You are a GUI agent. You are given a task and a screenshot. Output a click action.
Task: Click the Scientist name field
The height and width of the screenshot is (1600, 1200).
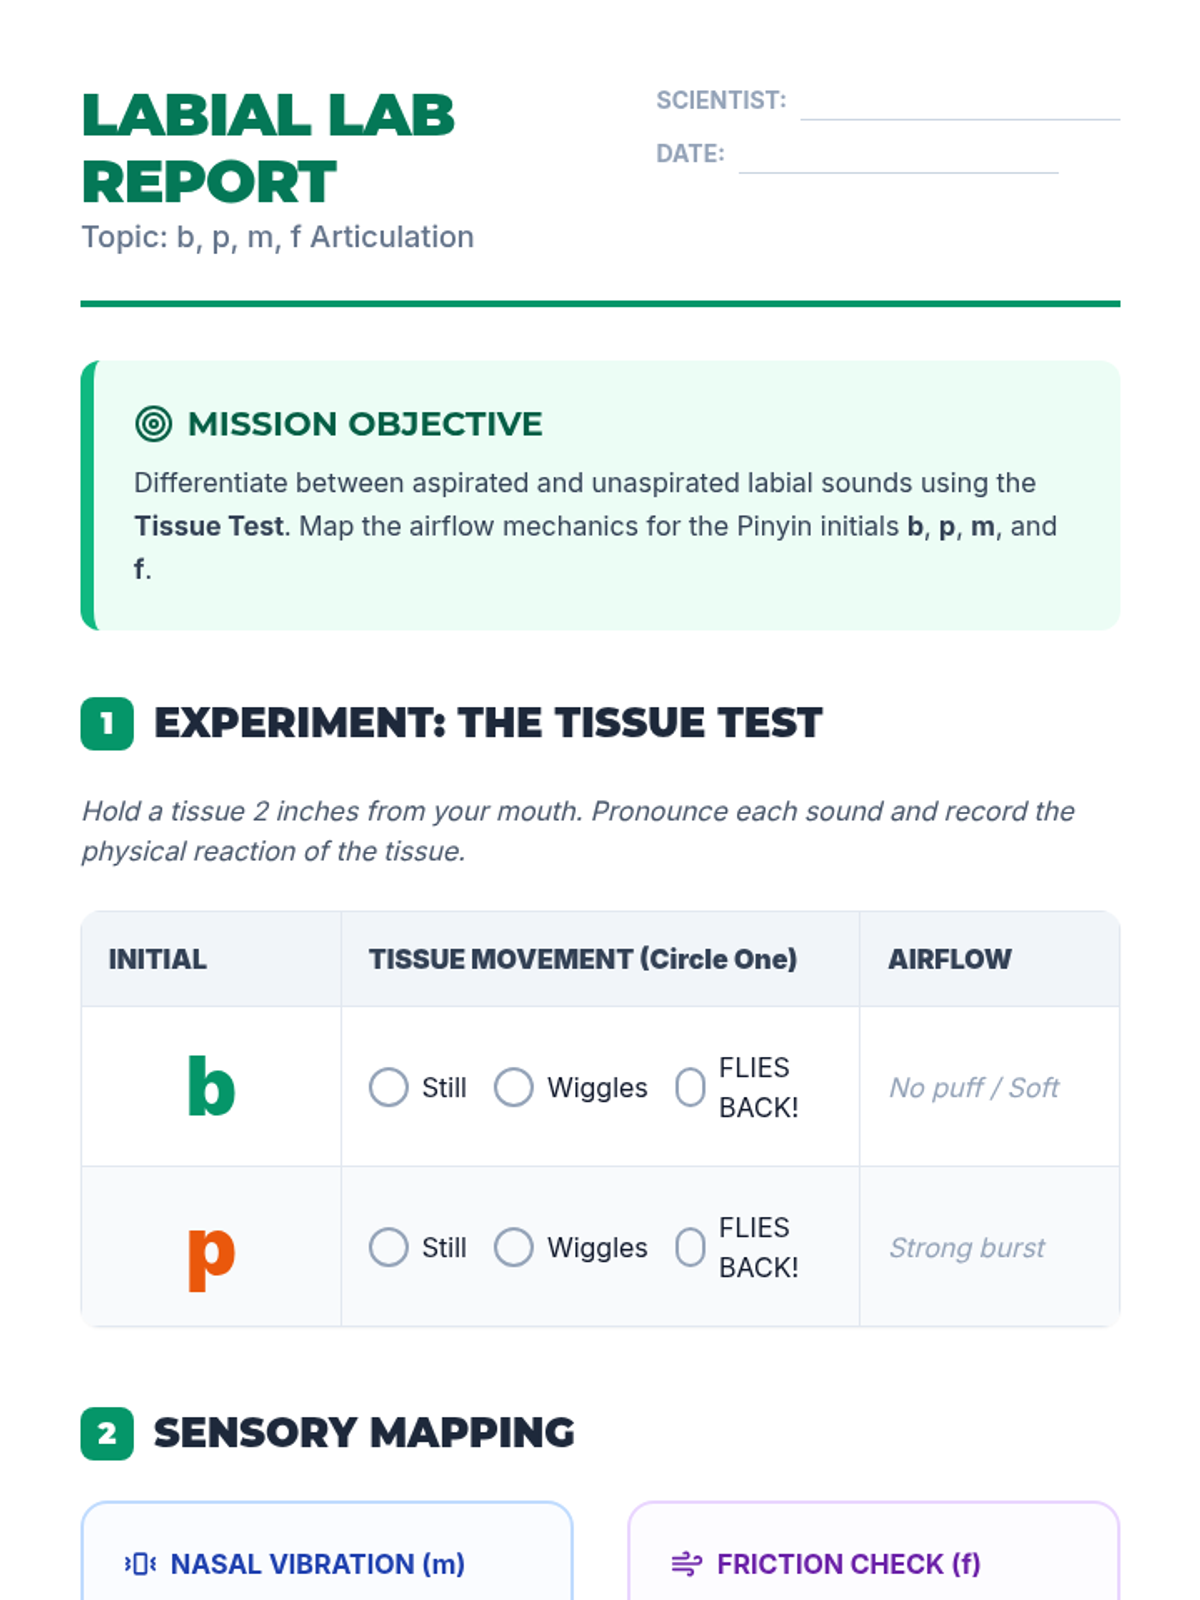(x=959, y=103)
